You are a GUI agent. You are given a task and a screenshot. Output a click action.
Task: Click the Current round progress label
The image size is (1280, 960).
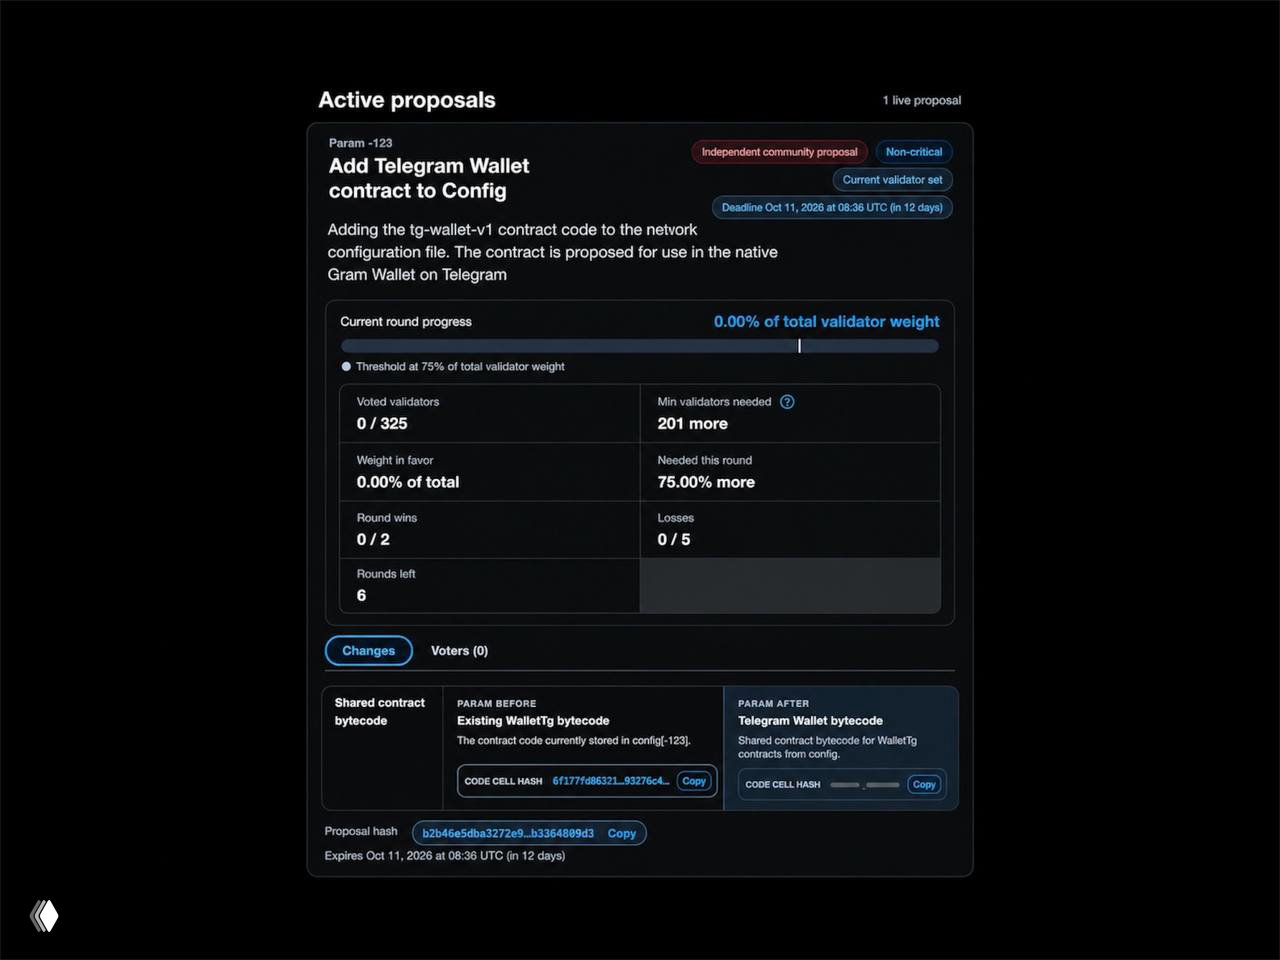[406, 322]
